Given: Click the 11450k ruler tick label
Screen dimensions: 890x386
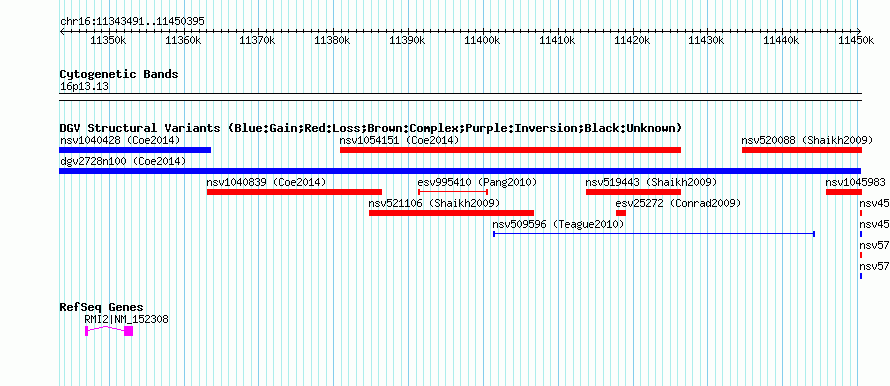Looking at the screenshot, I should click(857, 40).
